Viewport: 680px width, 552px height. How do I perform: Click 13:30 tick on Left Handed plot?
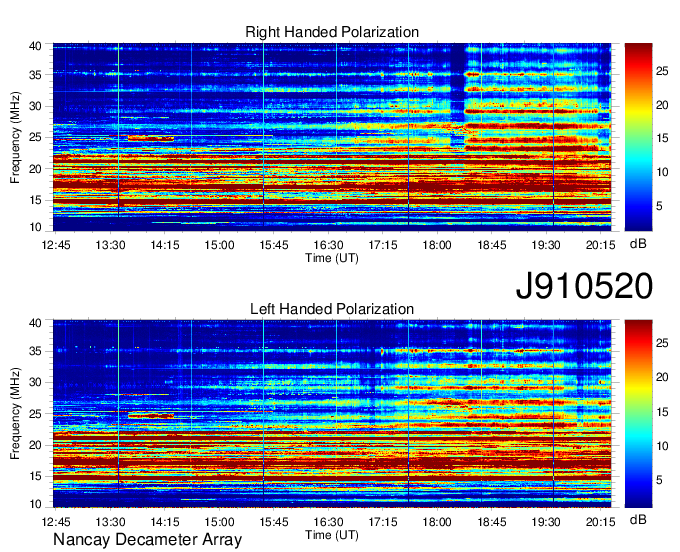[111, 522]
